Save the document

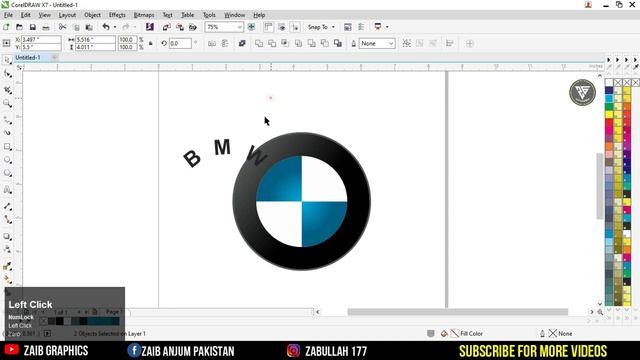tap(33, 27)
